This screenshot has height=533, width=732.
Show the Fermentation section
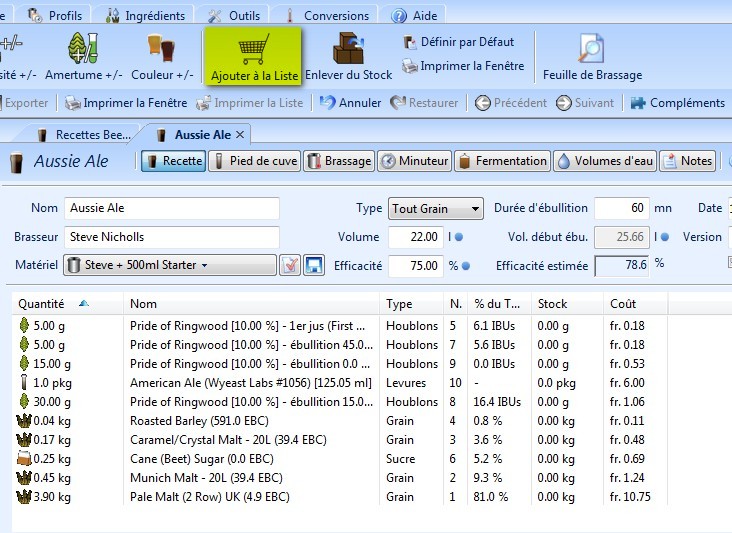502,161
